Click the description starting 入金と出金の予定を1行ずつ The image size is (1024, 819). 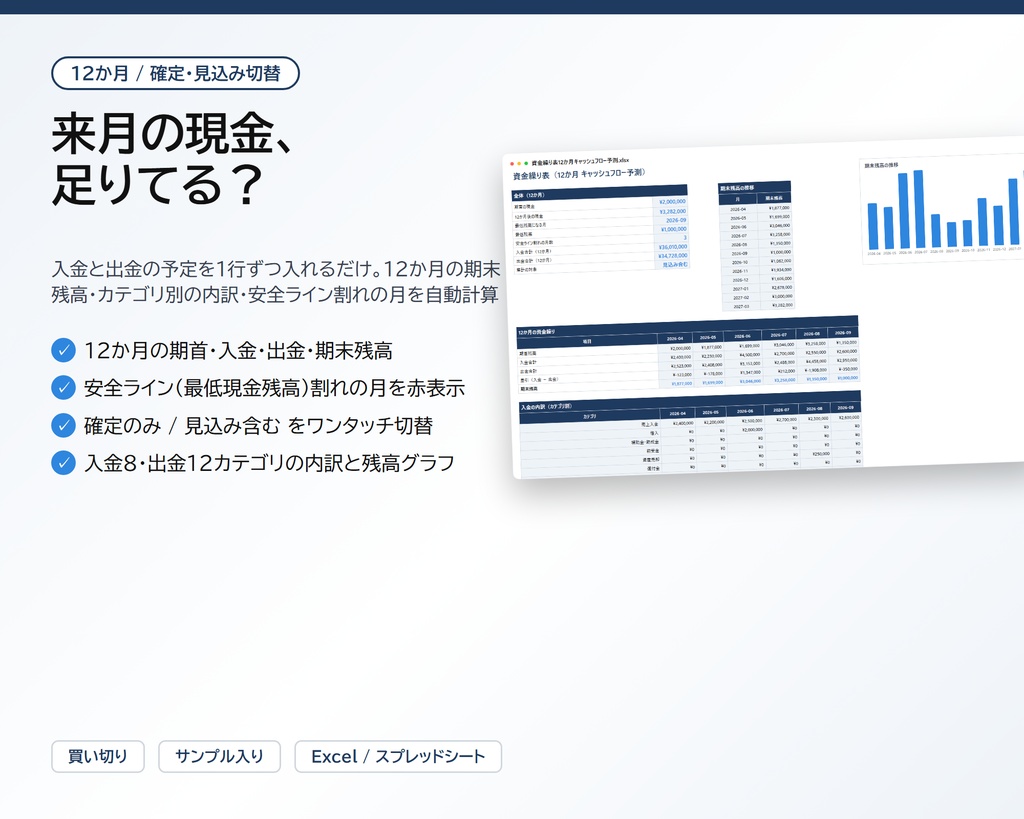point(276,281)
